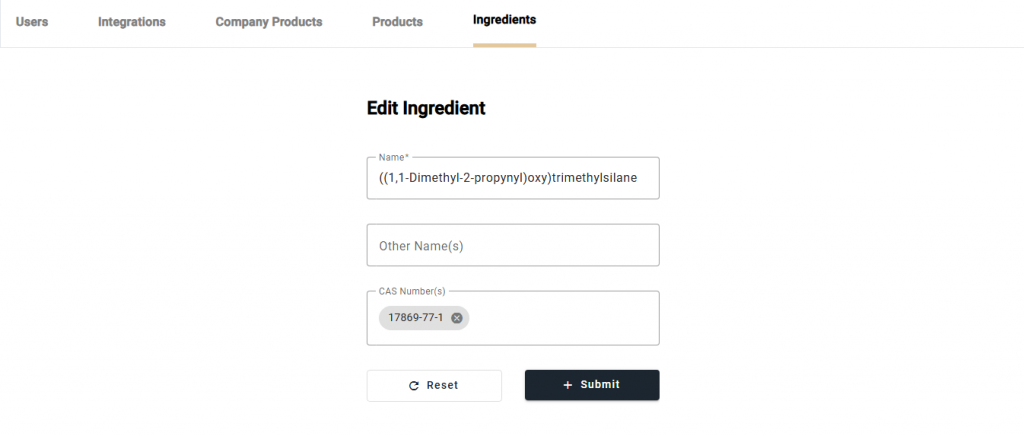
Task: Click the Other Name(s) placeholder text
Action: (x=421, y=246)
